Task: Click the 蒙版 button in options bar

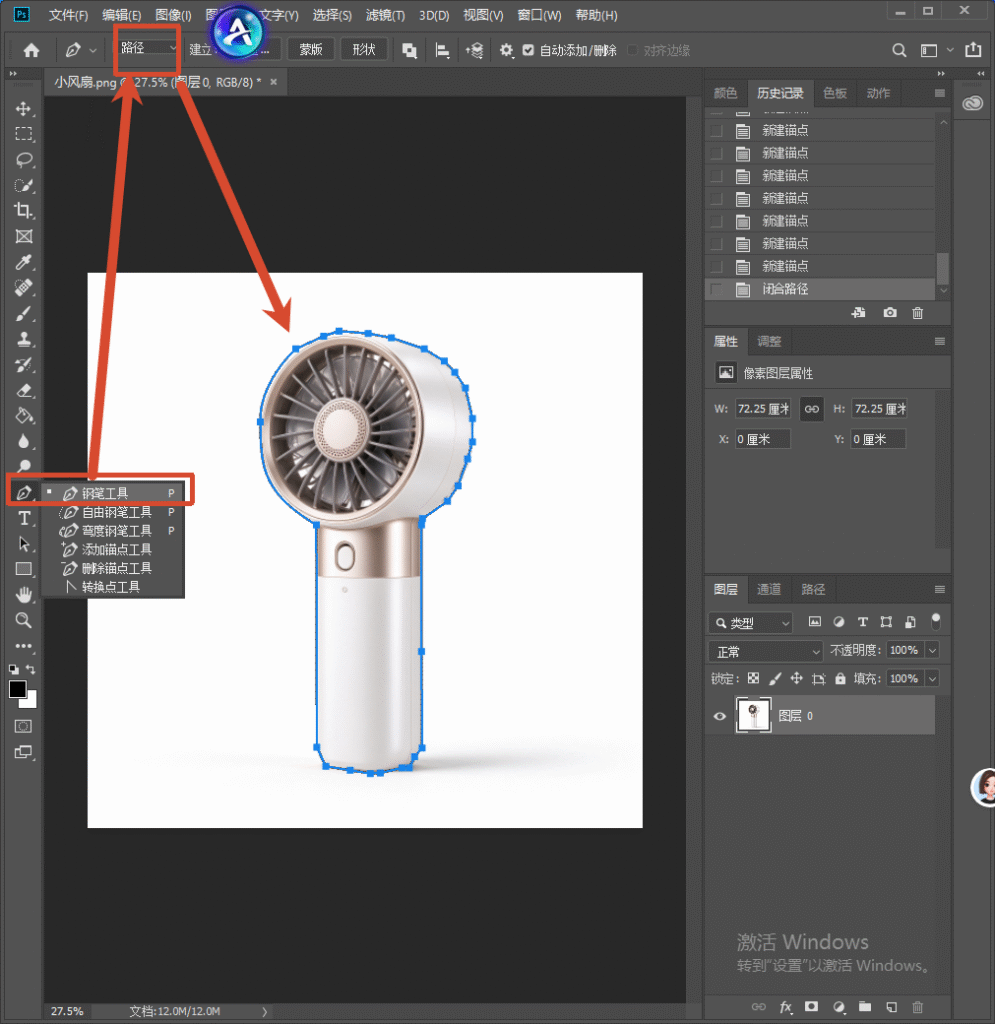Action: point(311,50)
